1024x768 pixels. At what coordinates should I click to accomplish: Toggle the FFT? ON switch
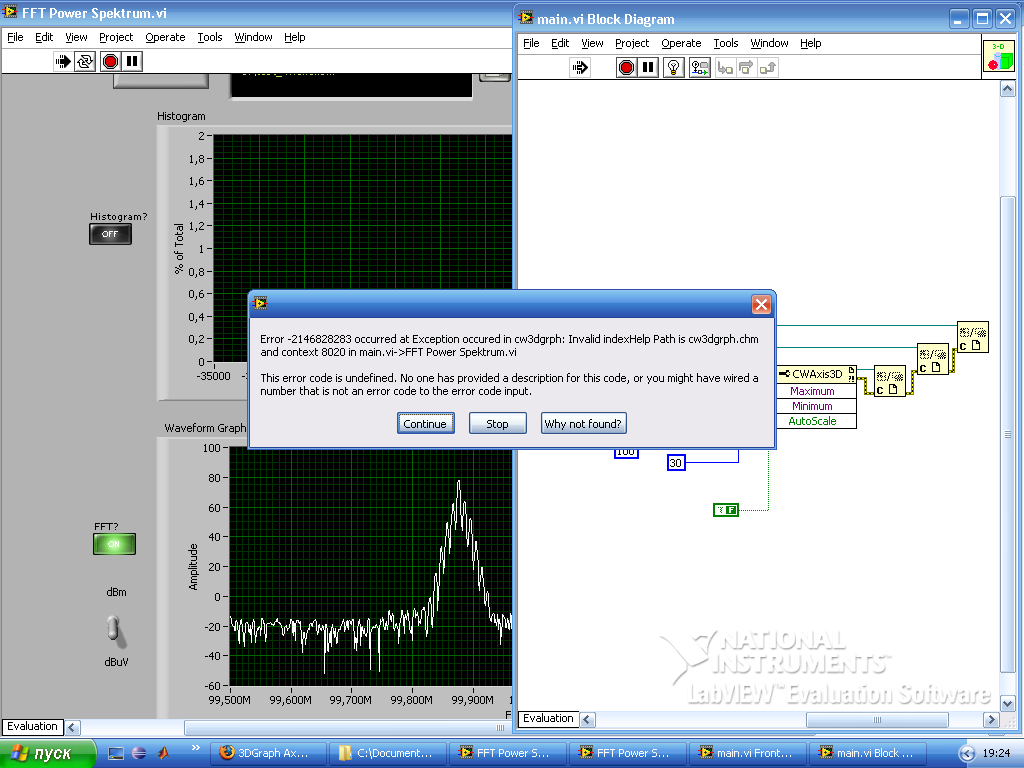click(114, 544)
